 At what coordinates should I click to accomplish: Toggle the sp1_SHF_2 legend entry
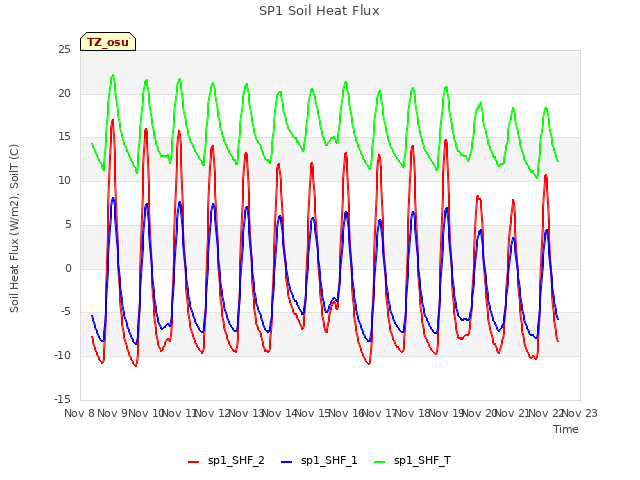coord(226,461)
